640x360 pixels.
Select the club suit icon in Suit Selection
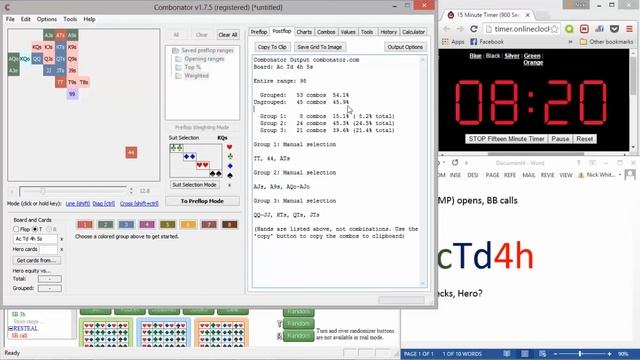[x=230, y=156]
